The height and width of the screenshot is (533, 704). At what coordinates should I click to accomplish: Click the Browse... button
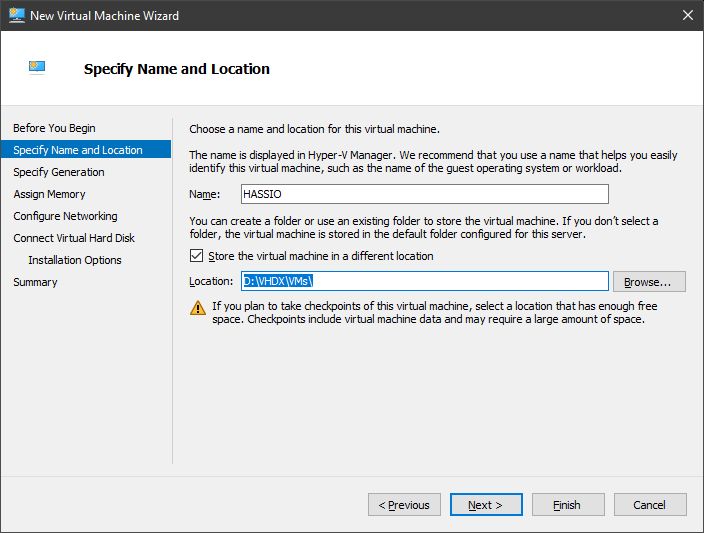[649, 282]
